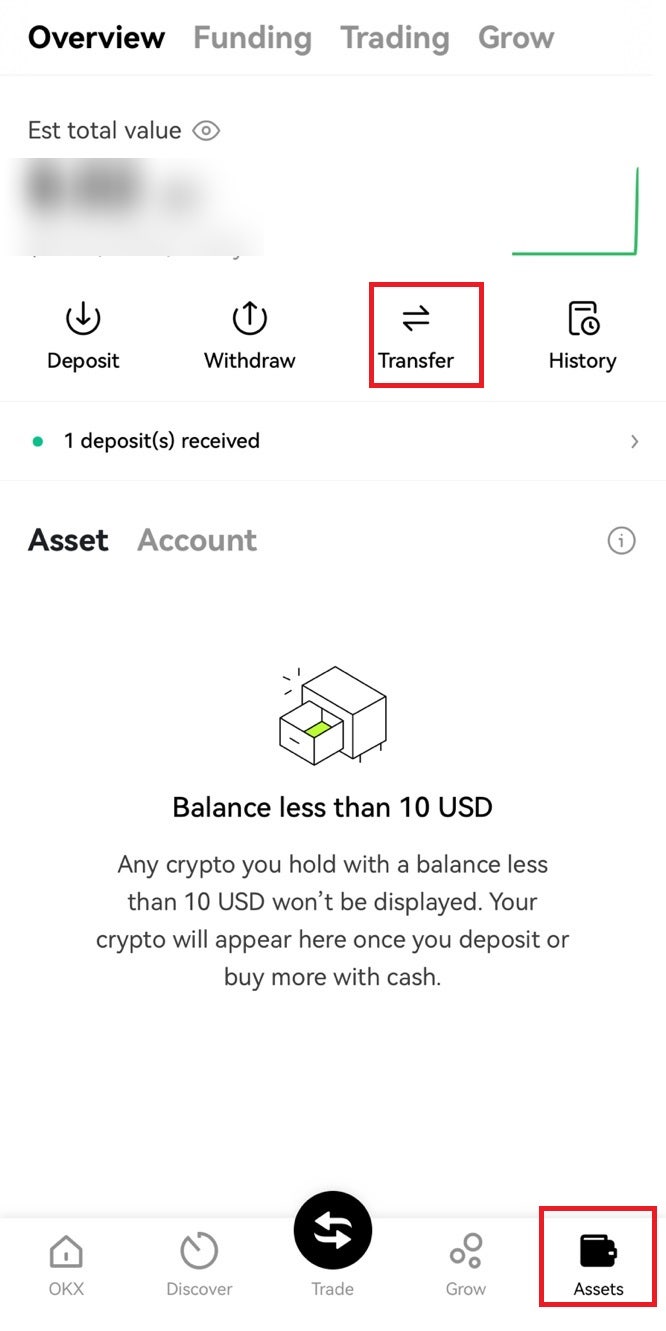Open the 1 deposit(s) received notice
This screenshot has width=666, height=1331.
tap(333, 441)
